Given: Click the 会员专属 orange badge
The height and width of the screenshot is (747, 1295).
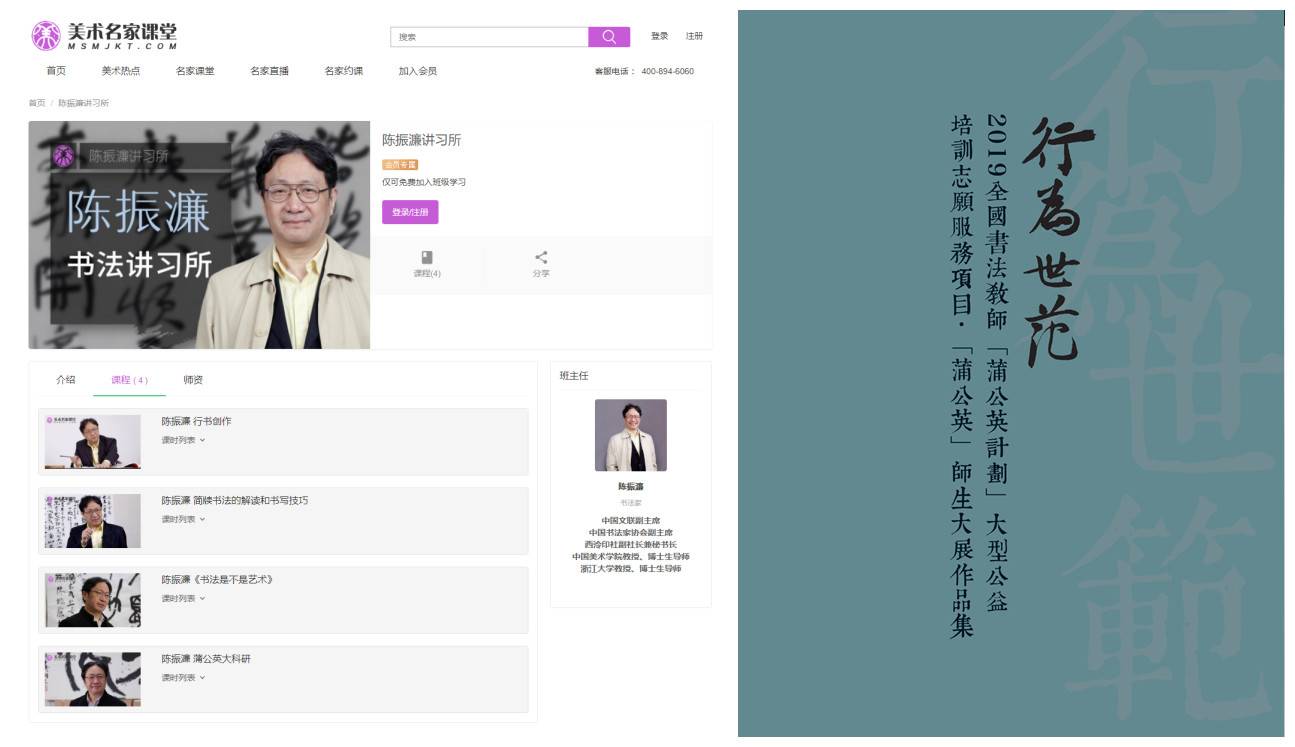Looking at the screenshot, I should [400, 164].
